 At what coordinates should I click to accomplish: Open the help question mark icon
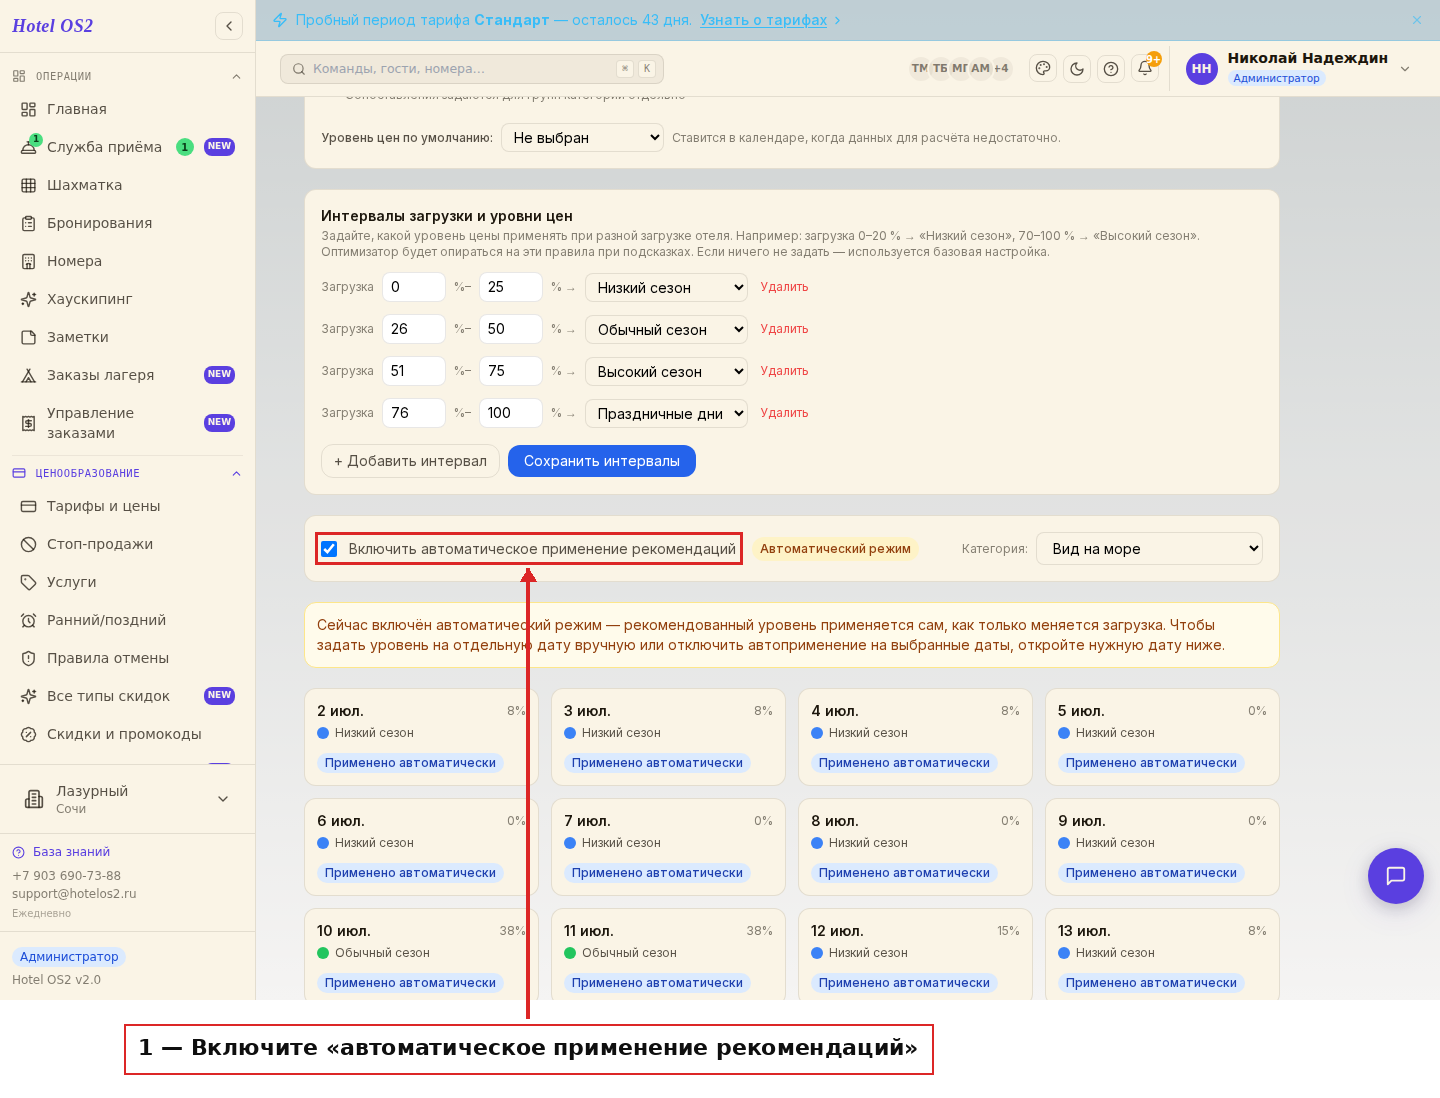(1111, 69)
